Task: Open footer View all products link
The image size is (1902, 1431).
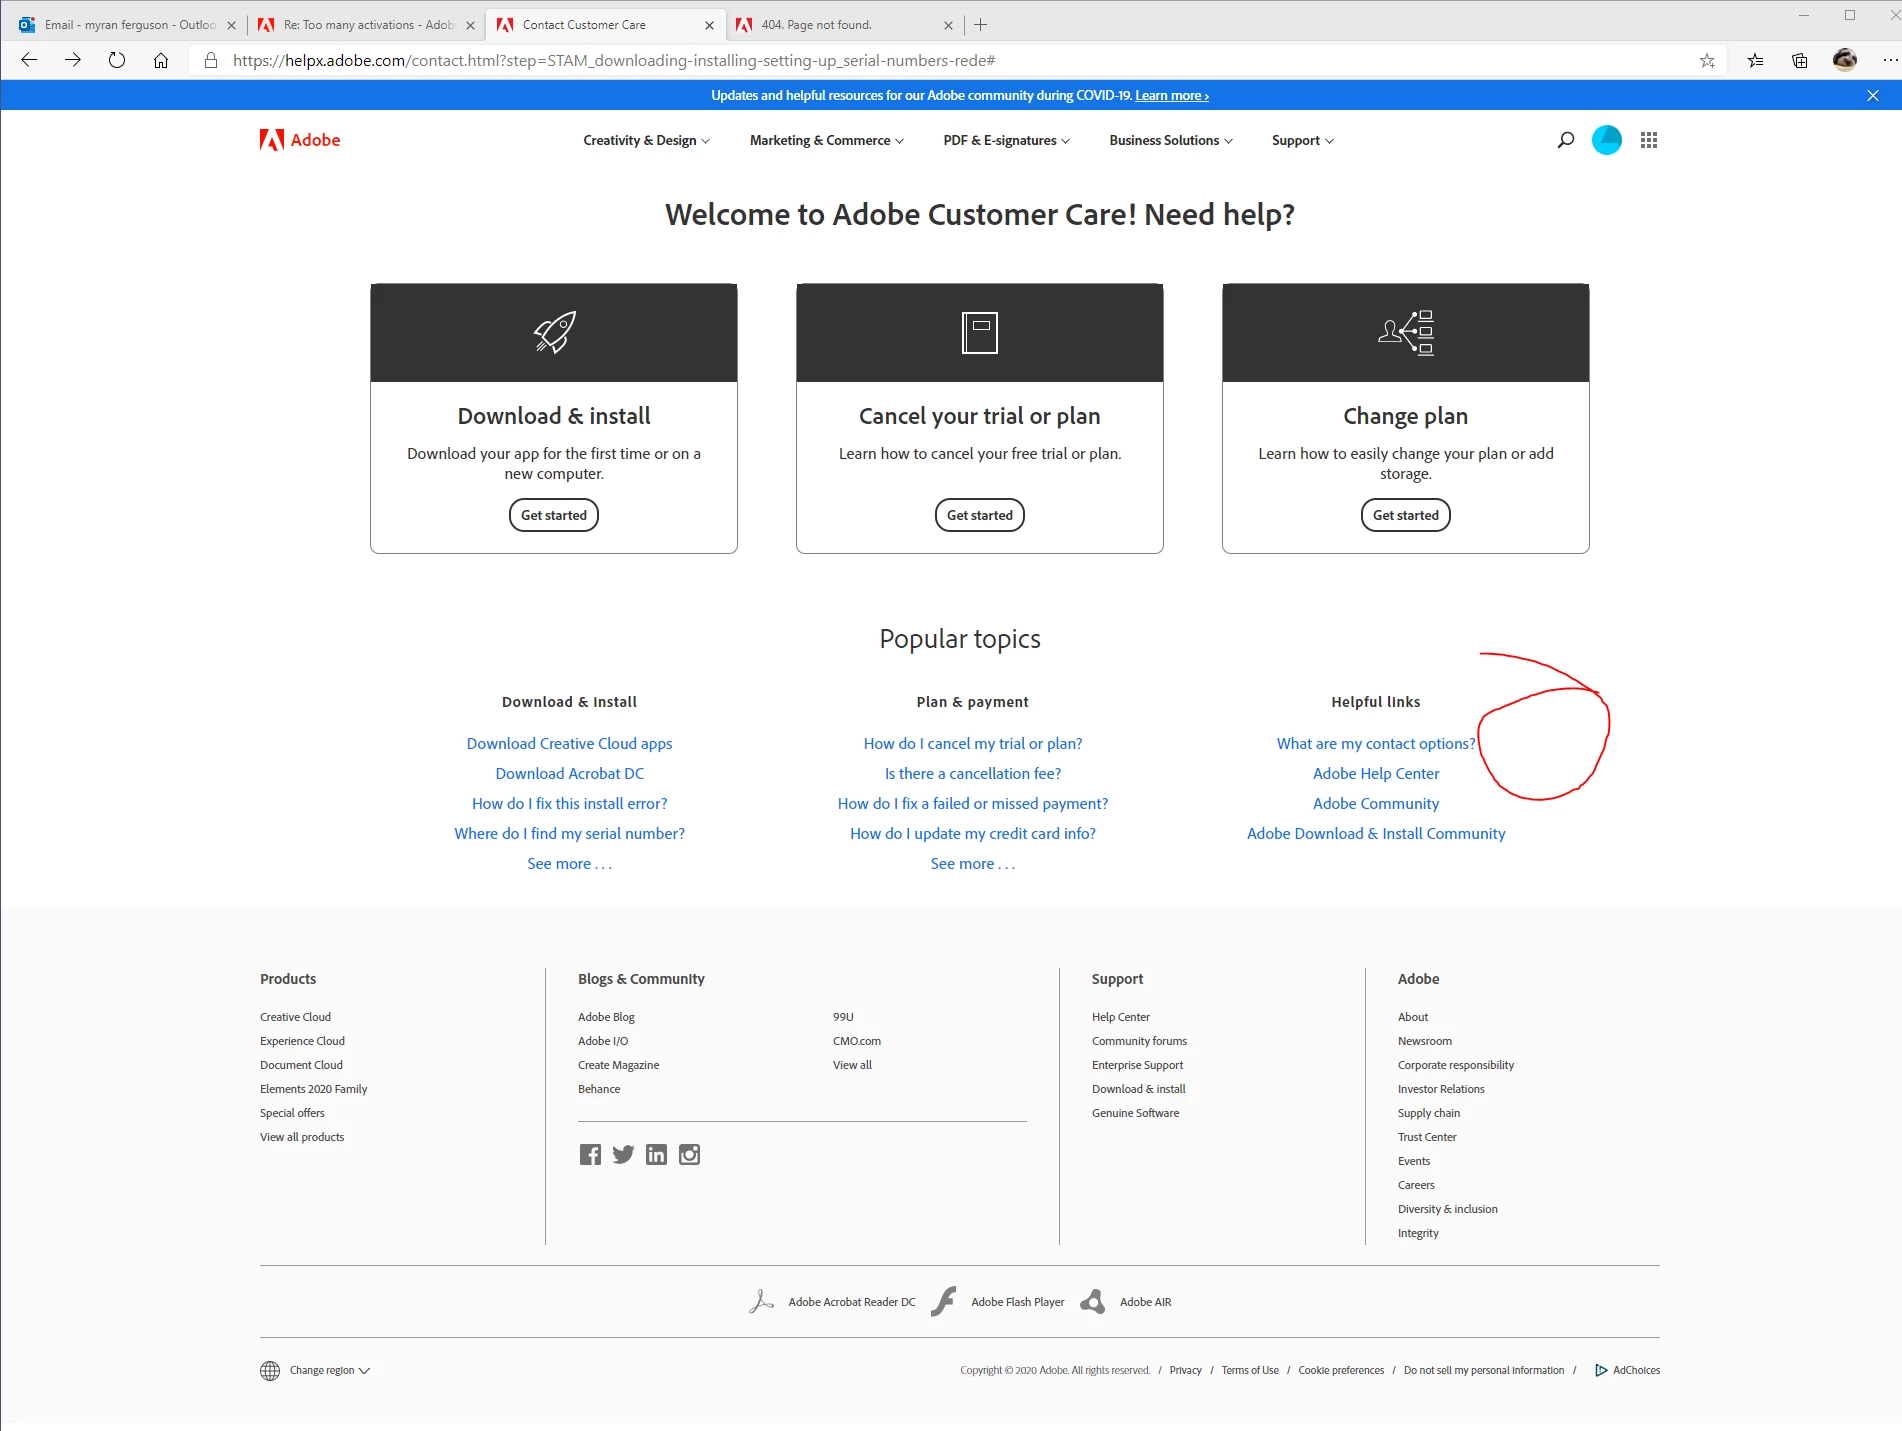Action: click(x=302, y=1136)
